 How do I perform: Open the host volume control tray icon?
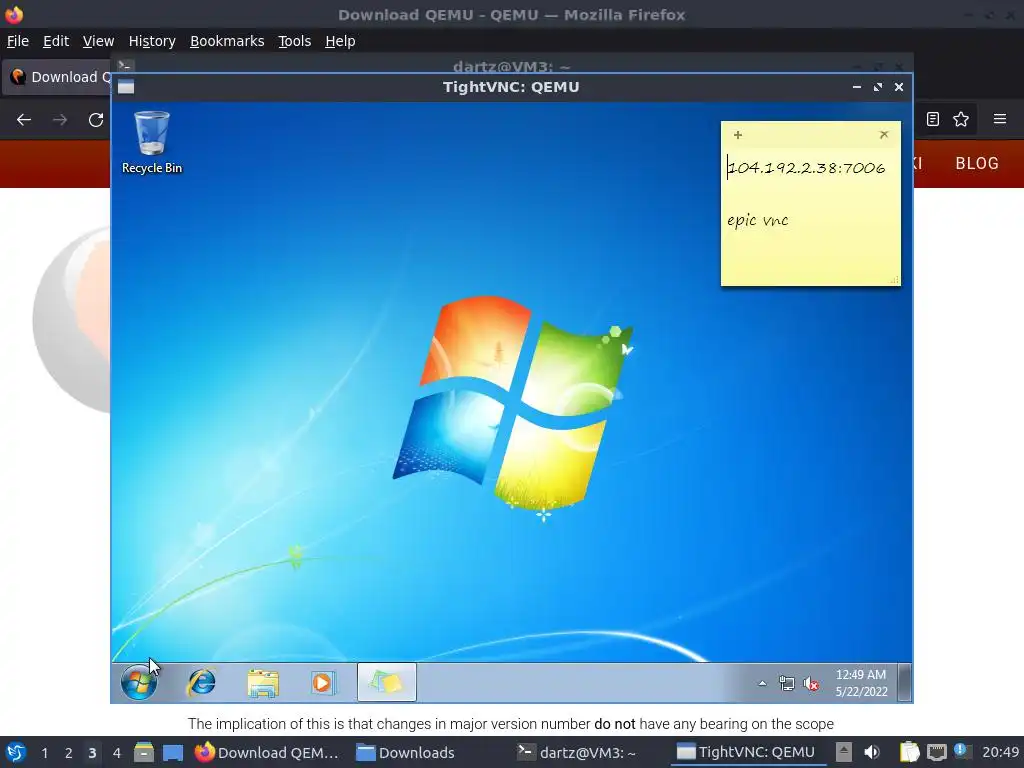[872, 752]
